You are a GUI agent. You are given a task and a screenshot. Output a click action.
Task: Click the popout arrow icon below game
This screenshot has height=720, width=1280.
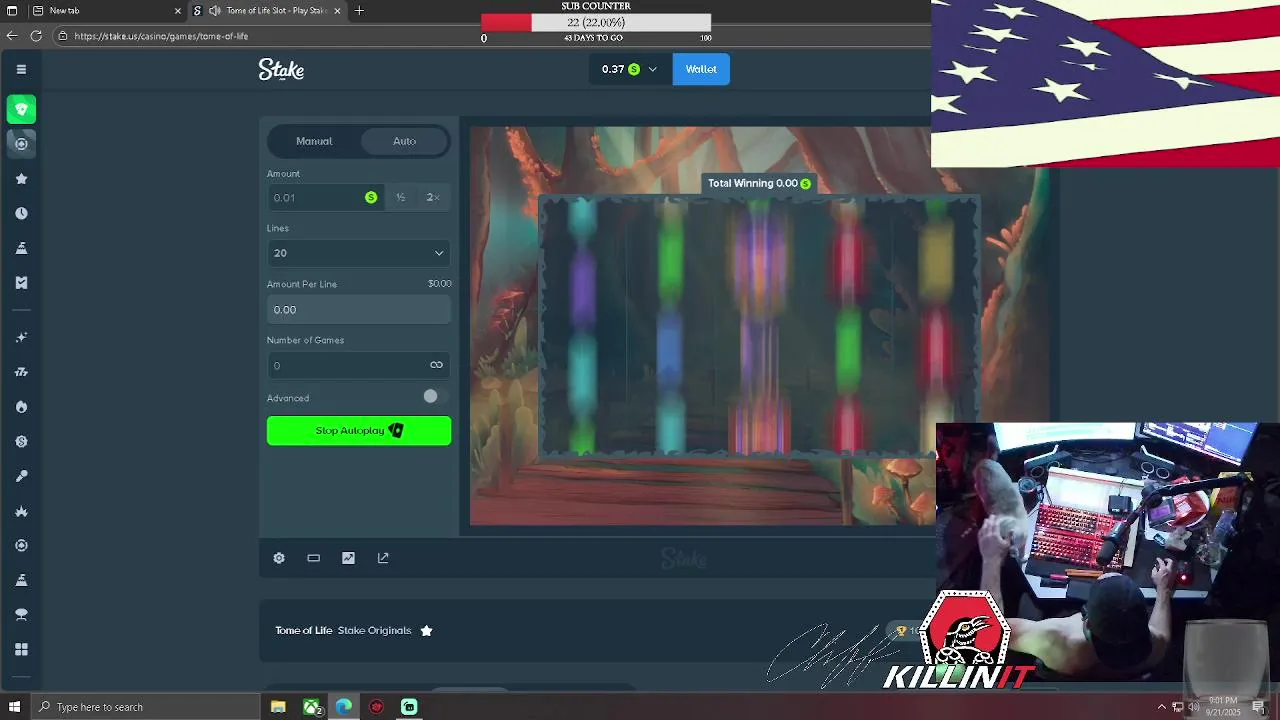(x=383, y=558)
